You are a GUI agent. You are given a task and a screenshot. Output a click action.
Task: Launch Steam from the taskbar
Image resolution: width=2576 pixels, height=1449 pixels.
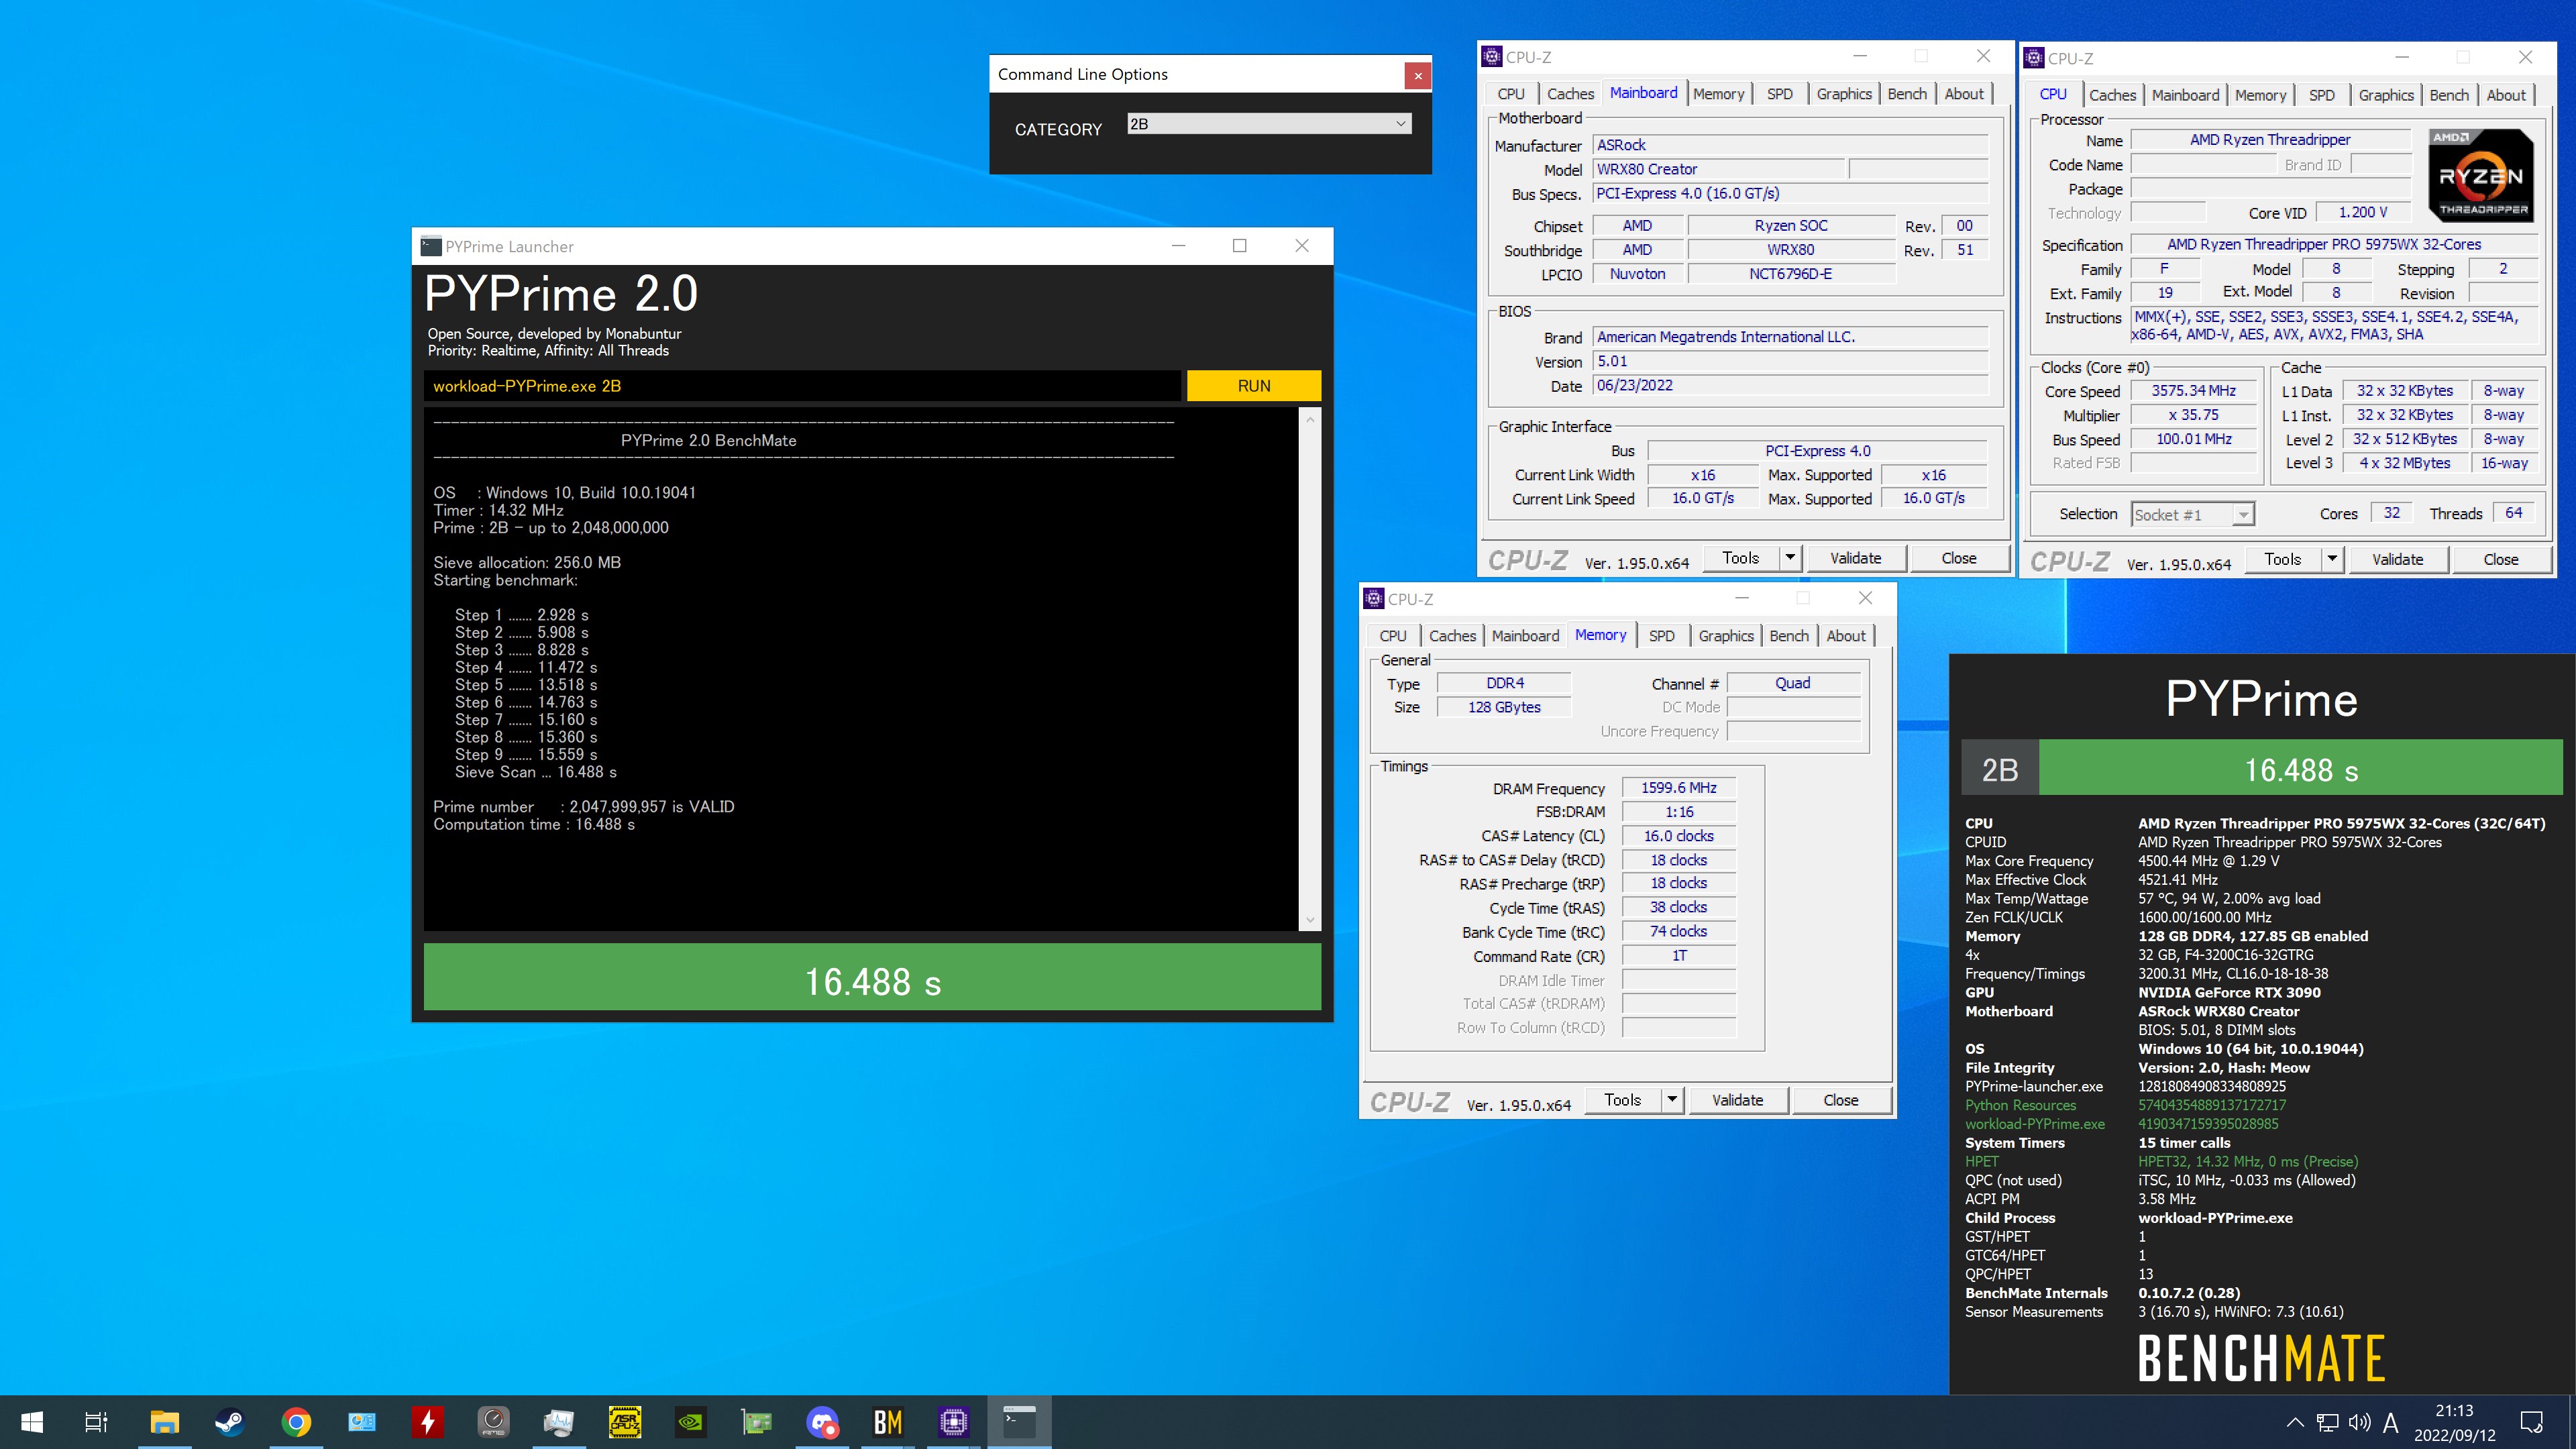230,1421
